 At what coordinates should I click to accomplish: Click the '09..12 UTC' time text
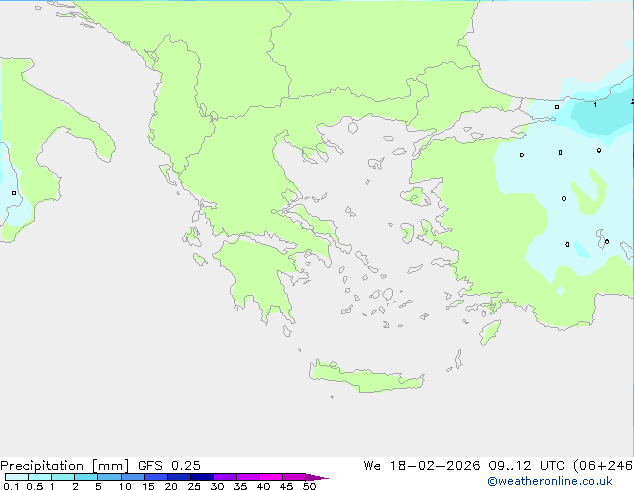(x=526, y=466)
